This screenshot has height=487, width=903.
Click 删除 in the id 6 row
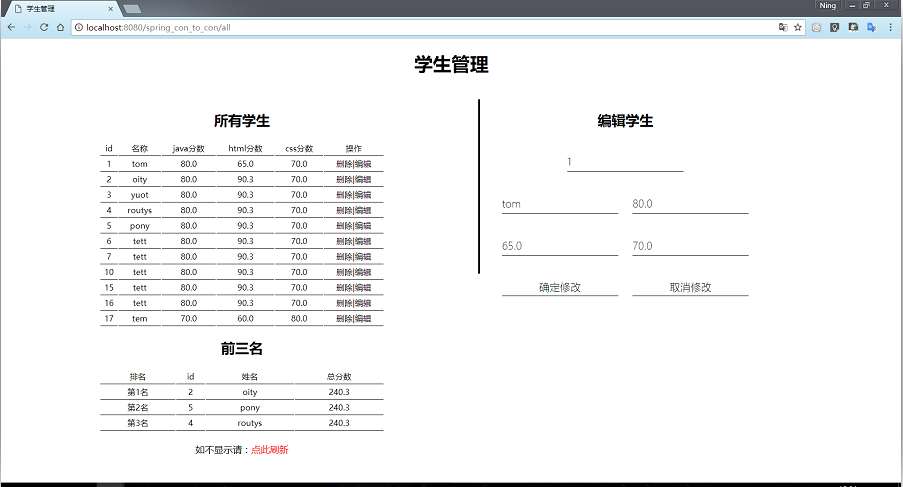click(344, 241)
